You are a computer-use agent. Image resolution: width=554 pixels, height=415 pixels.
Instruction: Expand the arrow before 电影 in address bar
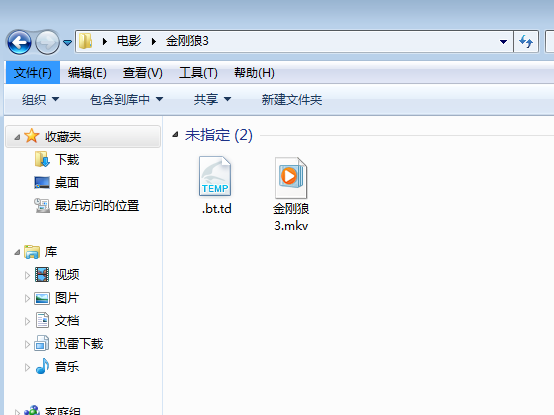tap(105, 42)
